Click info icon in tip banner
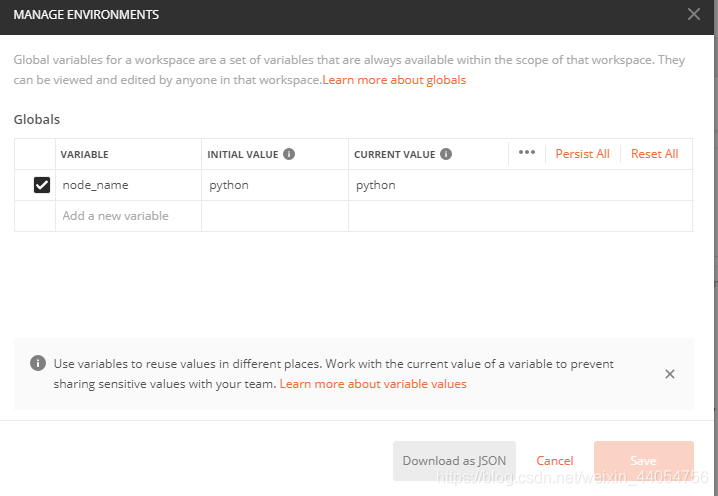This screenshot has width=718, height=496. pos(38,363)
